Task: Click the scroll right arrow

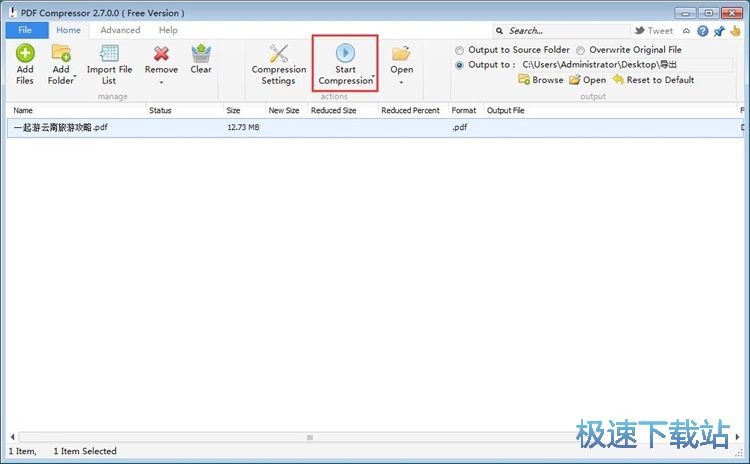Action: (737, 437)
